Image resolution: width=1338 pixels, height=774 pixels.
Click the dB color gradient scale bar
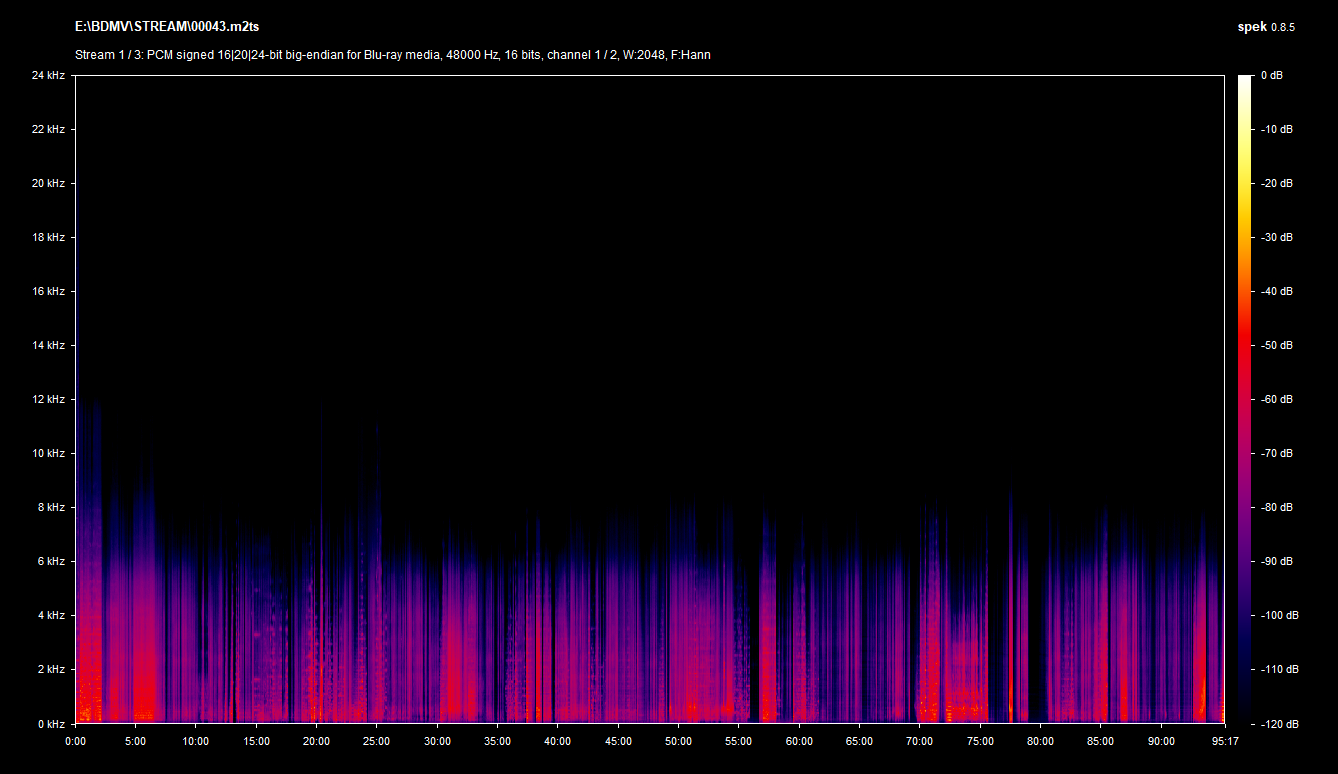[1244, 399]
